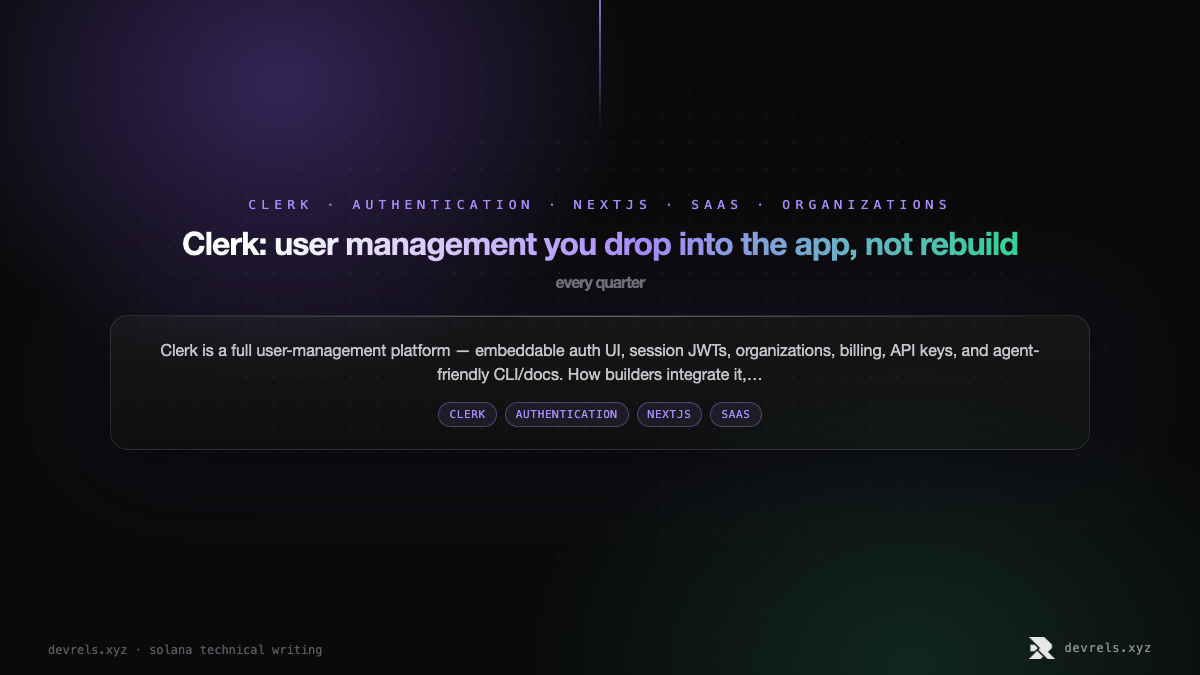
Task: Click the CLERK tag pill
Action: [x=467, y=414]
